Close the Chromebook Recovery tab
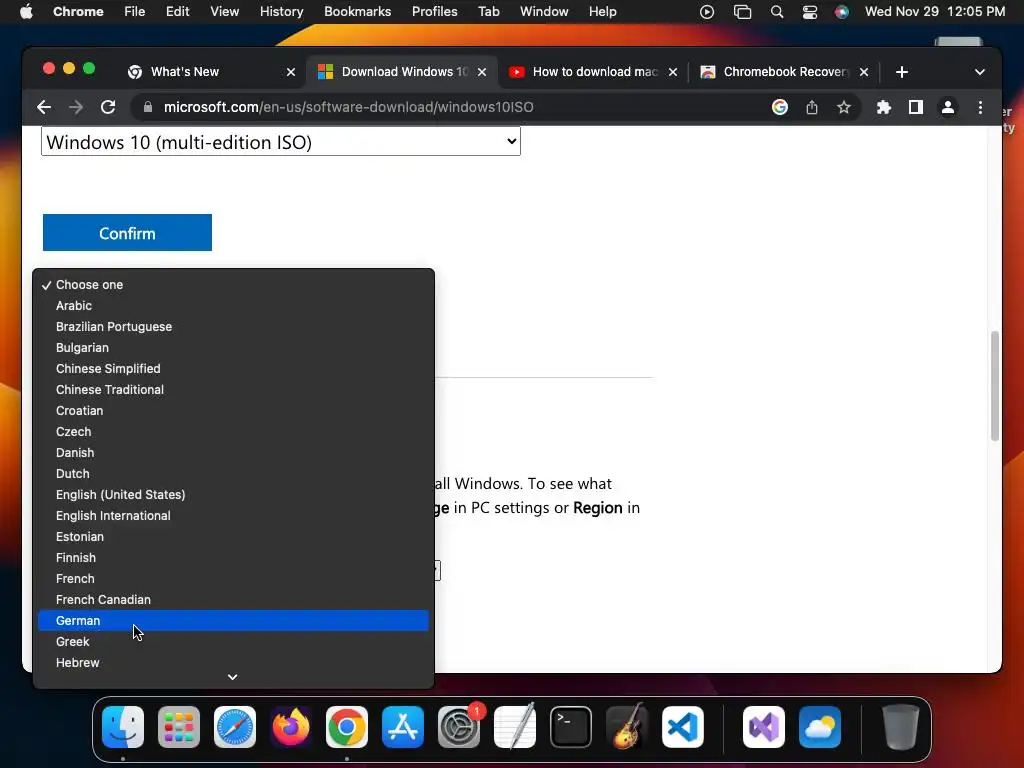The image size is (1024, 768). tap(863, 72)
